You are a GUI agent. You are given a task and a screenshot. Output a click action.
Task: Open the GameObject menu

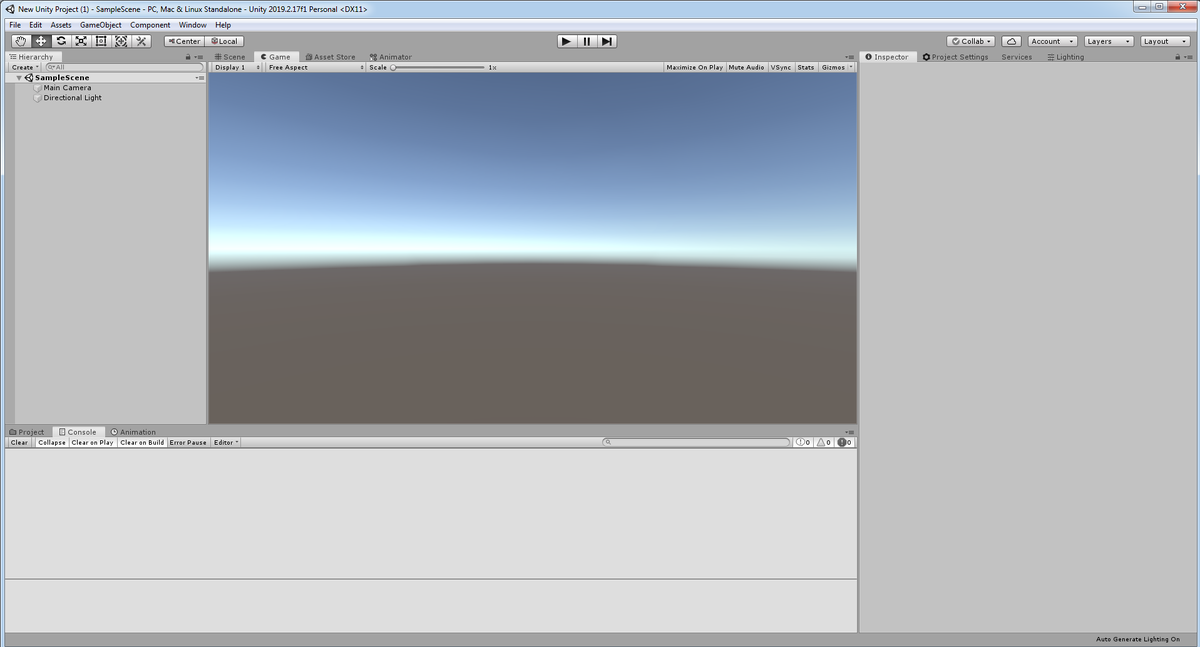[x=101, y=25]
